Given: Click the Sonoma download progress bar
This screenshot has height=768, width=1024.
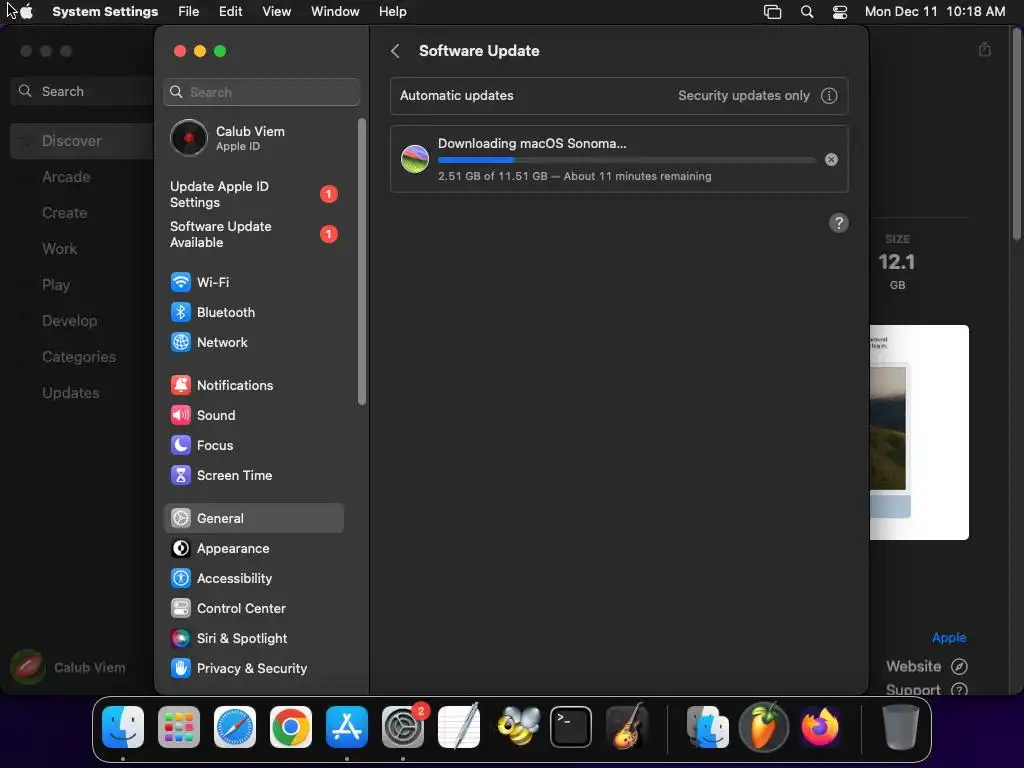Looking at the screenshot, I should (x=627, y=160).
